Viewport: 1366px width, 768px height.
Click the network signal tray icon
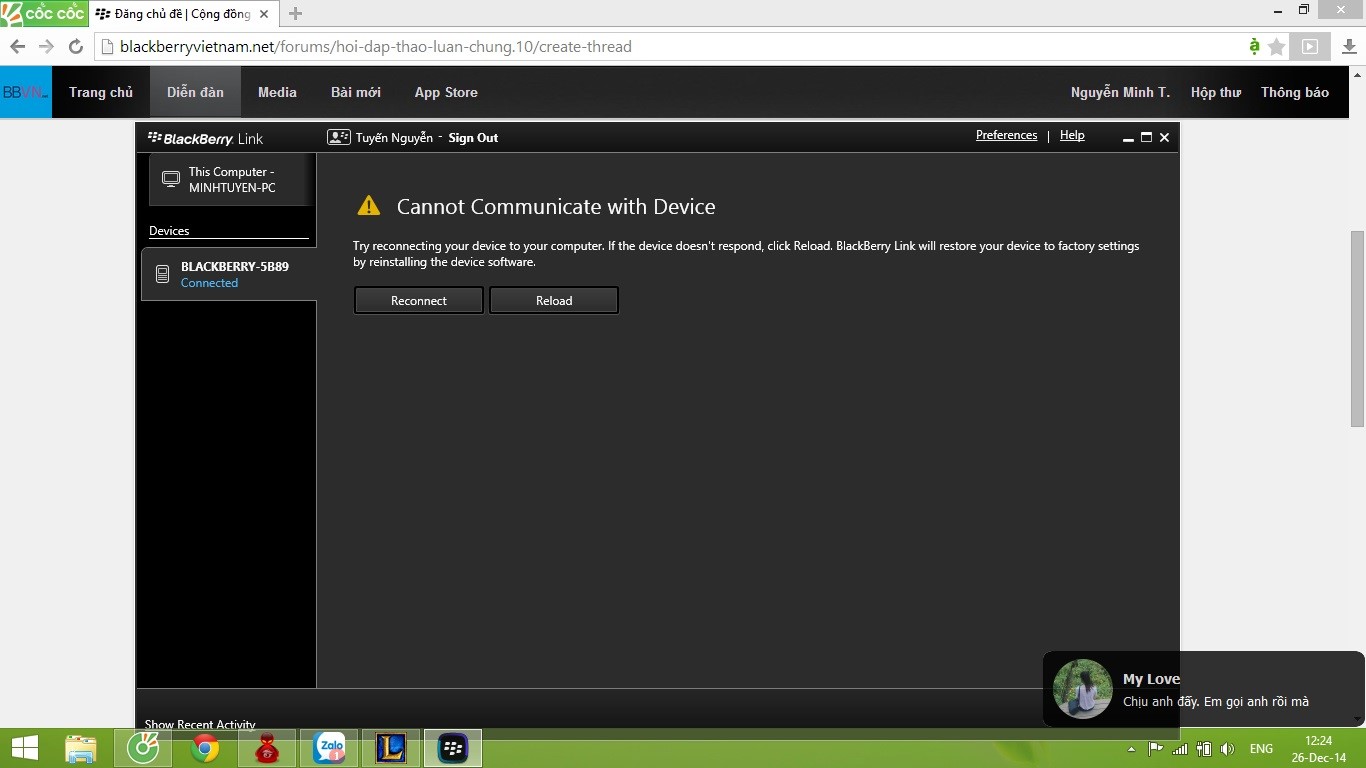point(1180,748)
